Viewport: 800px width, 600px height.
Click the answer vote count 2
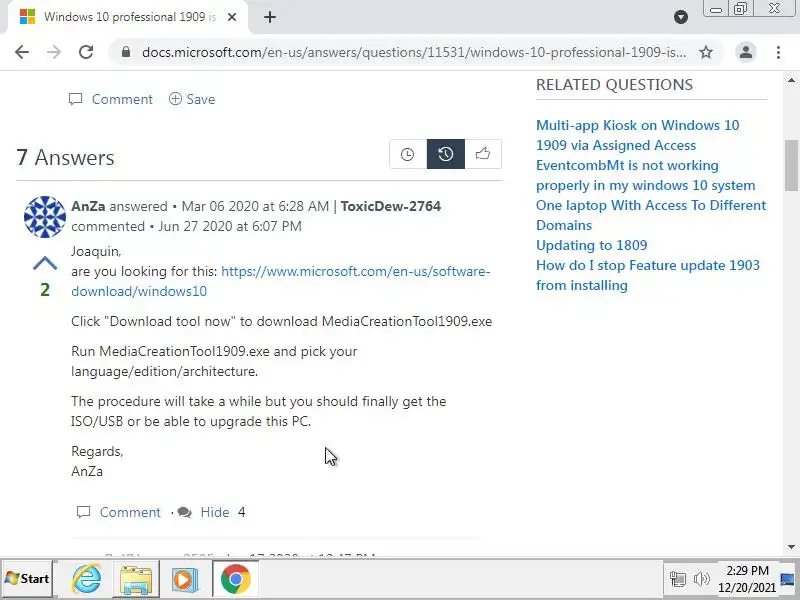coord(45,290)
